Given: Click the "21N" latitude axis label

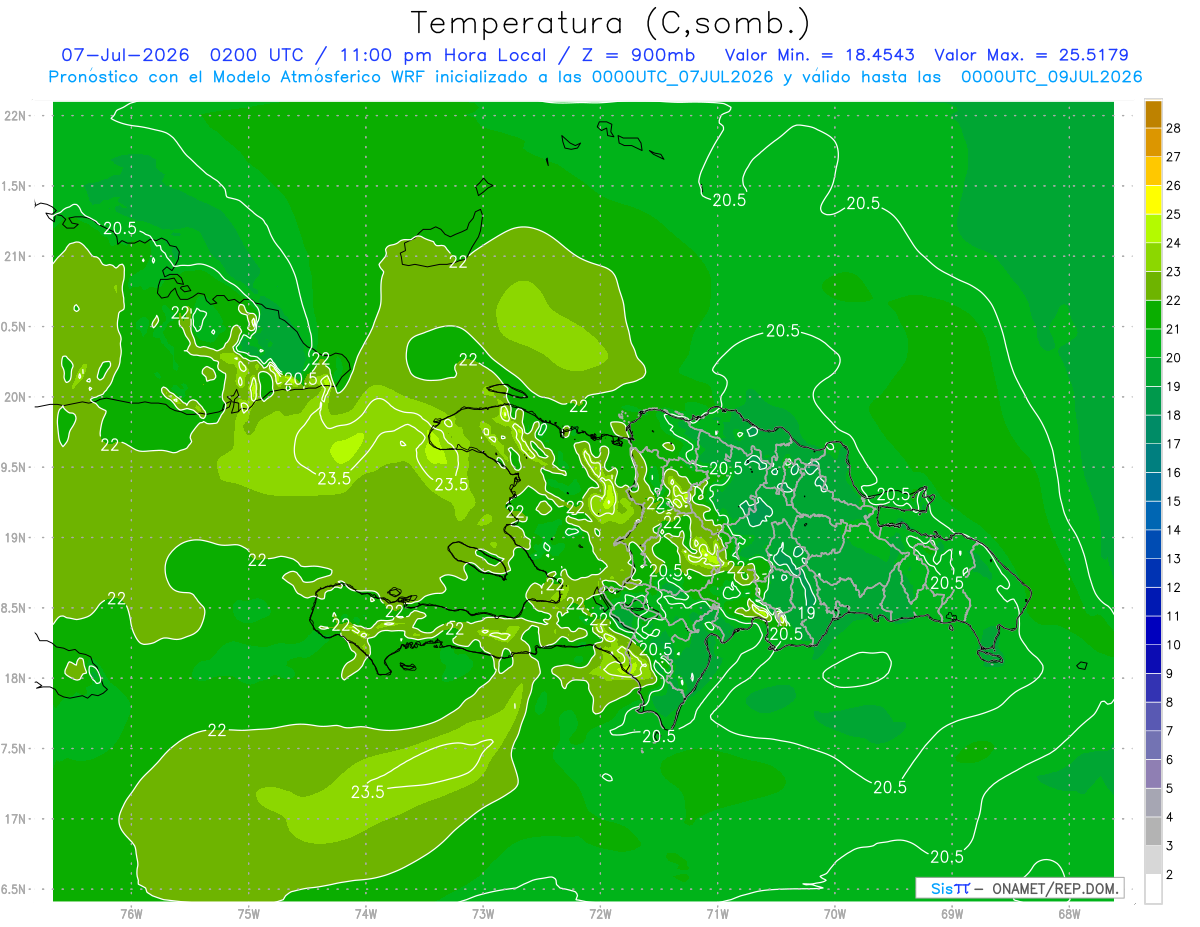Looking at the screenshot, I should point(16,257).
